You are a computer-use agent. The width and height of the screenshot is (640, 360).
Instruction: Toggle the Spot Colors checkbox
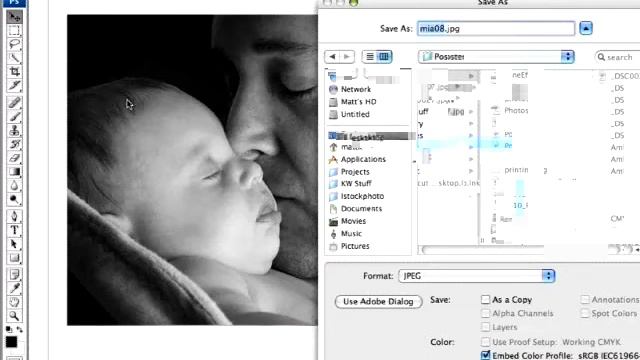585,313
